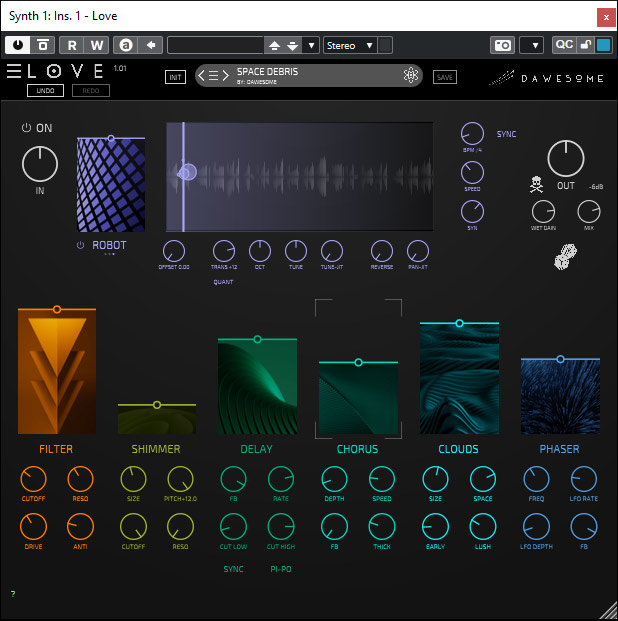
Task: Click the camera snapshot icon in the toolbar
Action: coord(502,45)
